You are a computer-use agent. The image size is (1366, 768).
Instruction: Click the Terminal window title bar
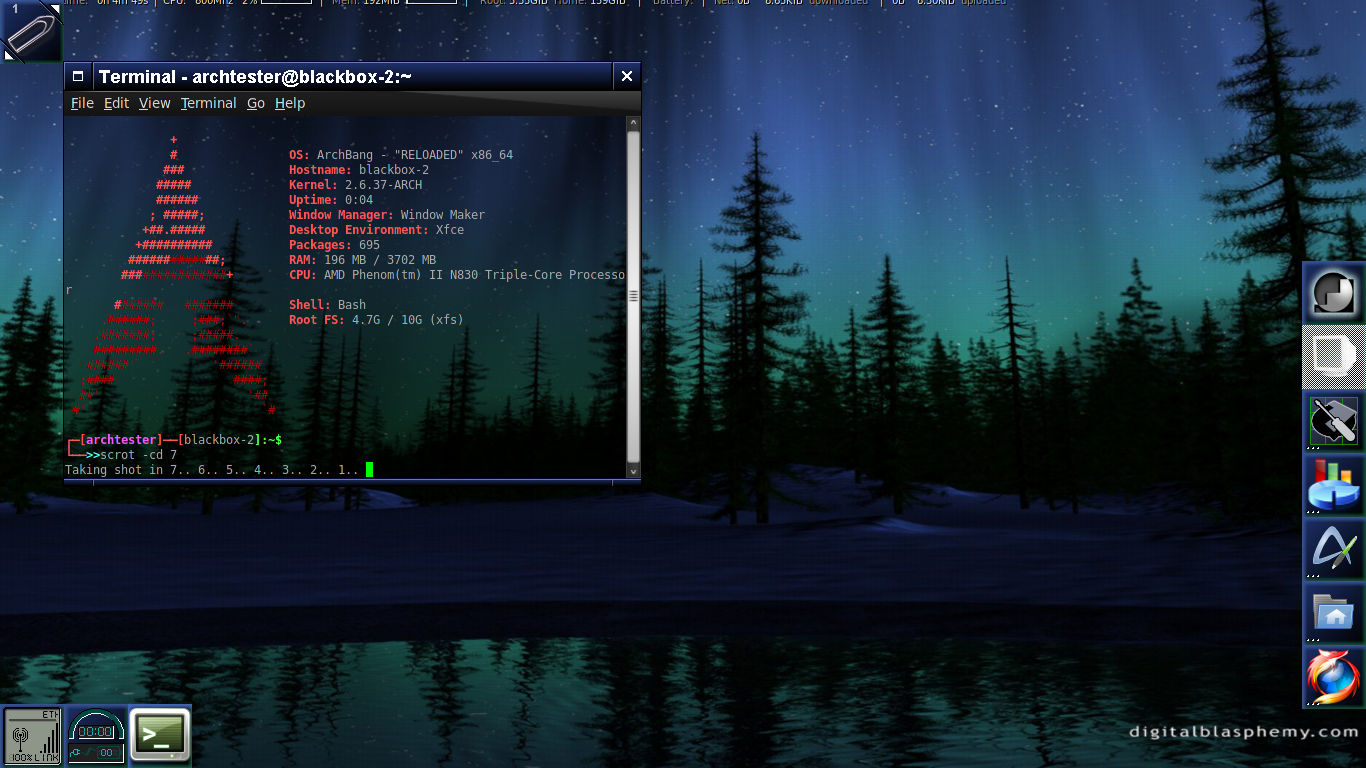(x=352, y=76)
